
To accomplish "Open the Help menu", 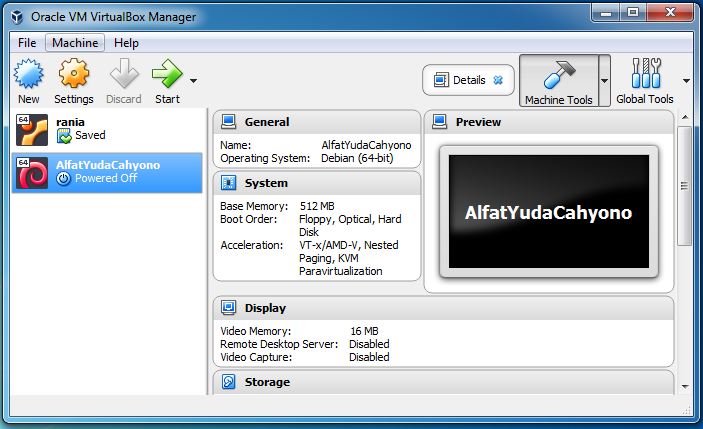I will pos(126,43).
